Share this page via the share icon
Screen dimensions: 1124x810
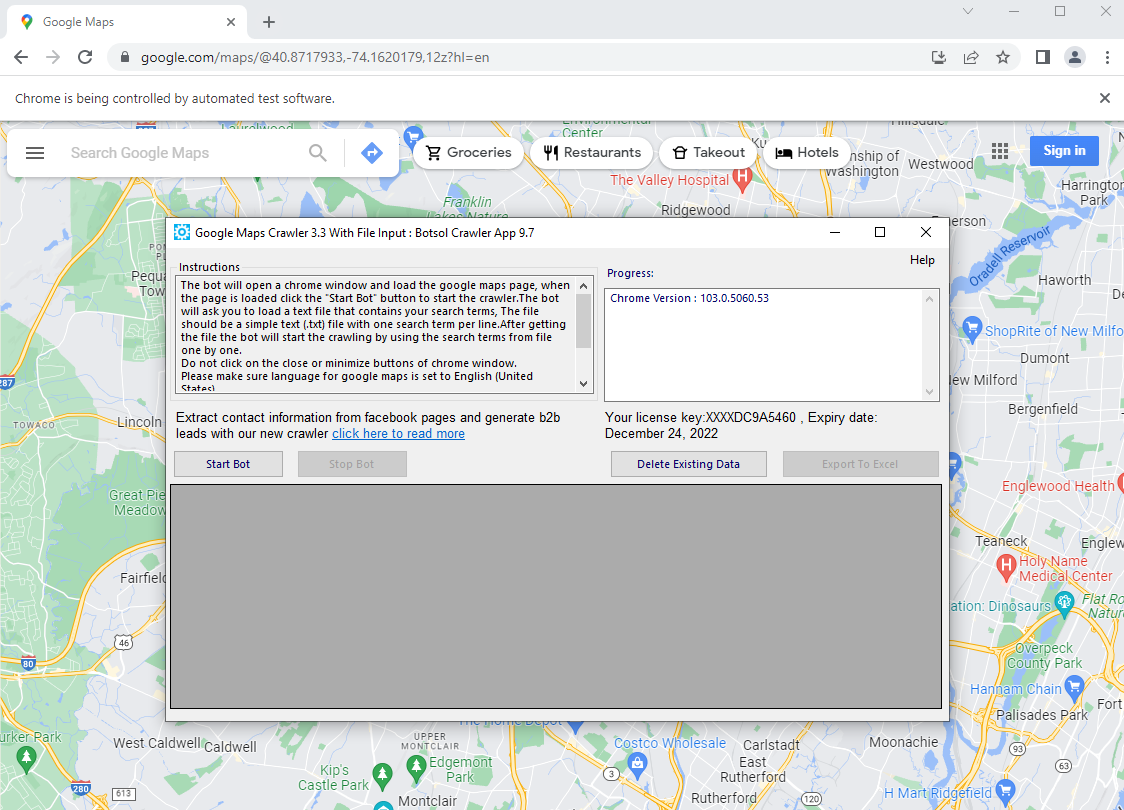[971, 57]
